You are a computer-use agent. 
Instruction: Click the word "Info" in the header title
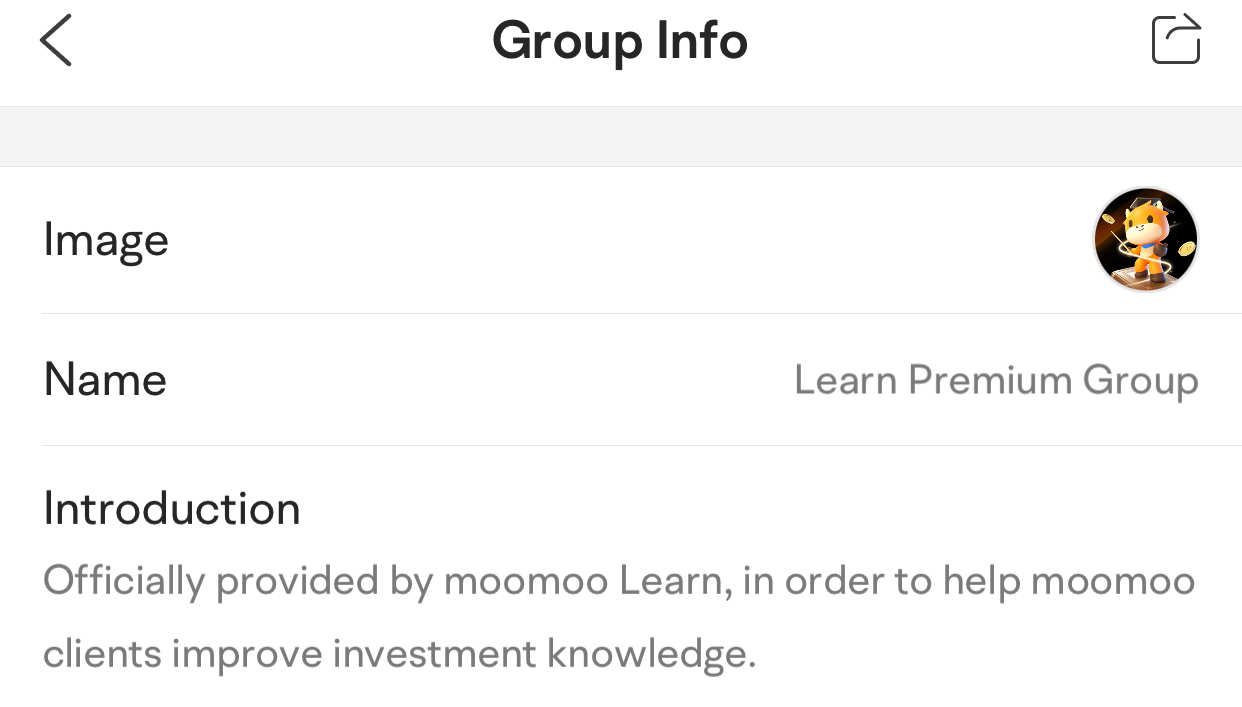point(702,42)
